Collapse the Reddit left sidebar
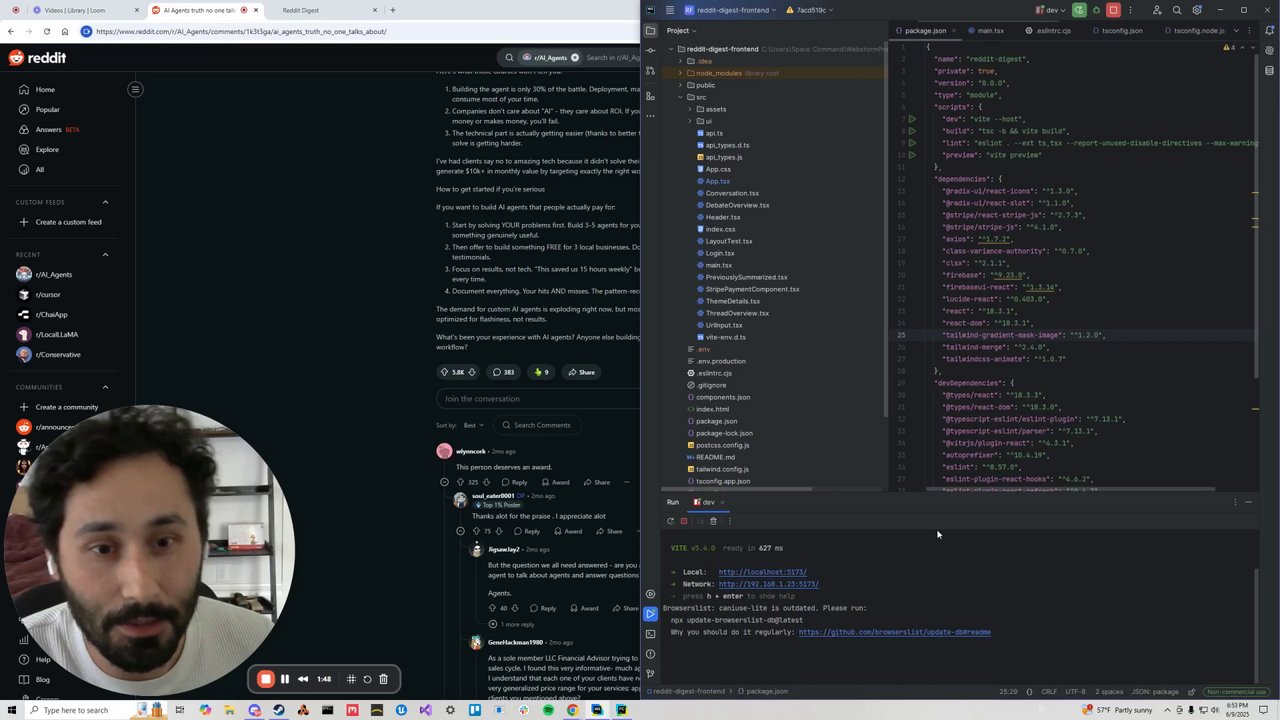This screenshot has width=1280, height=720. (135, 89)
